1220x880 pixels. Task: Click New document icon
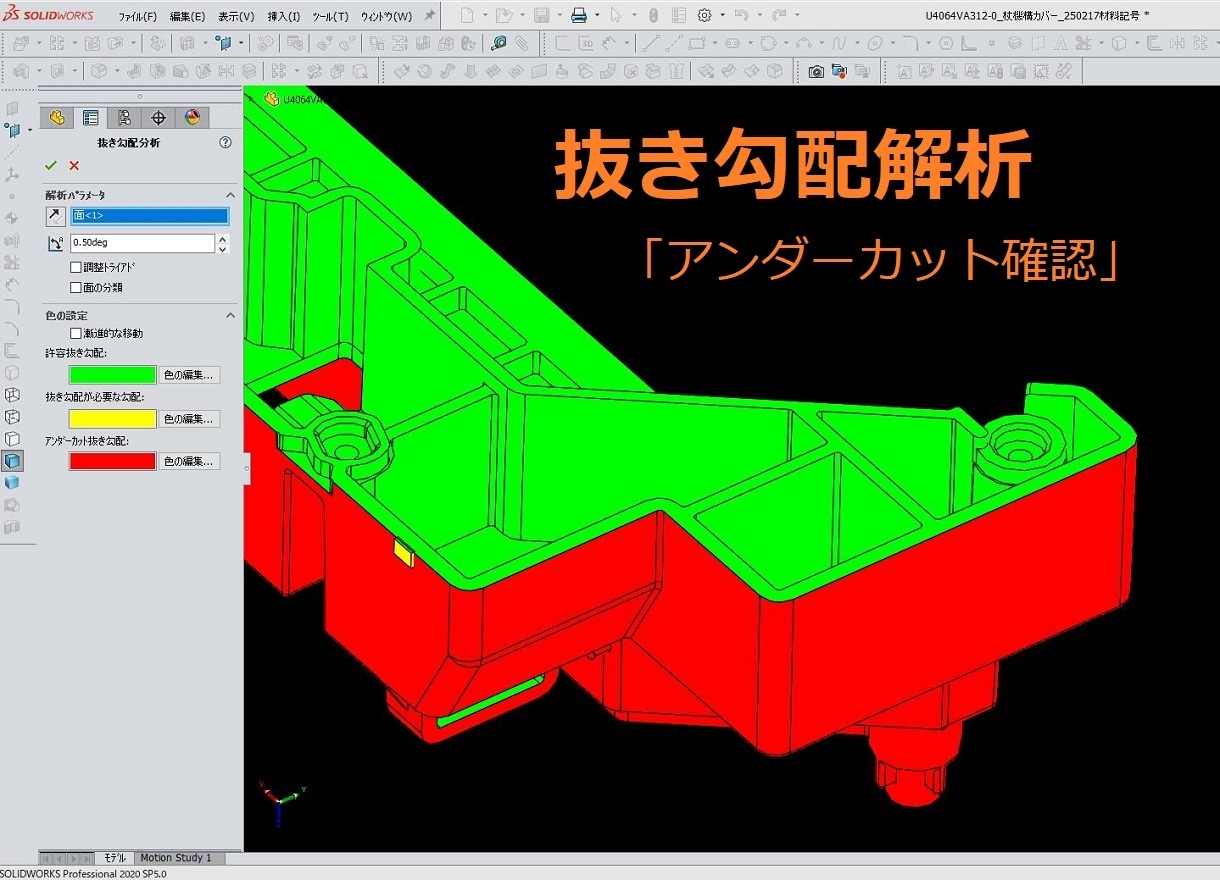click(x=467, y=16)
